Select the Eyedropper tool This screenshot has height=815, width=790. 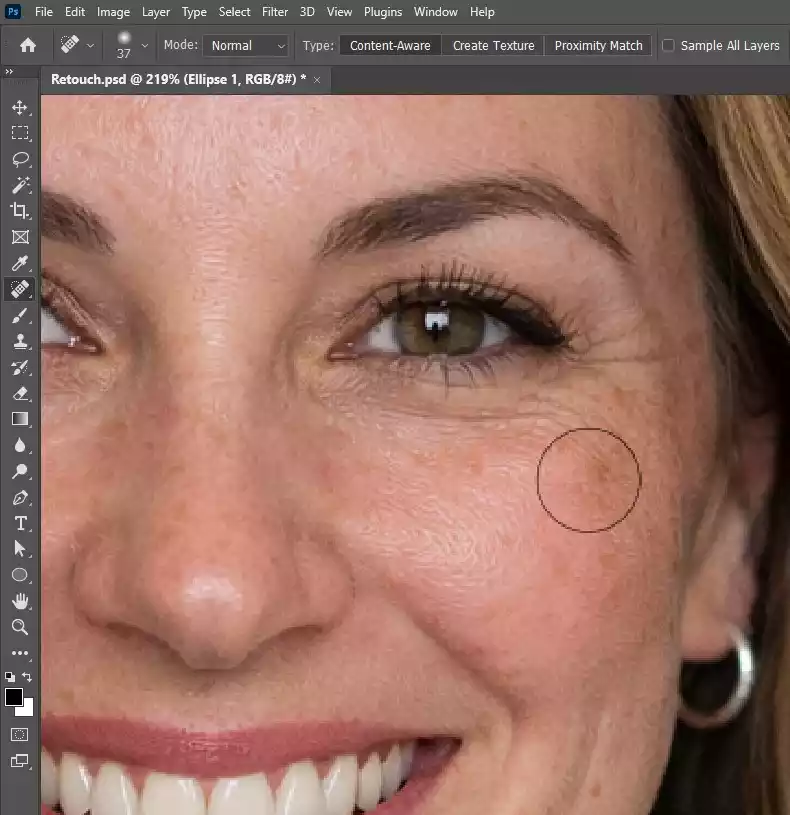20,263
